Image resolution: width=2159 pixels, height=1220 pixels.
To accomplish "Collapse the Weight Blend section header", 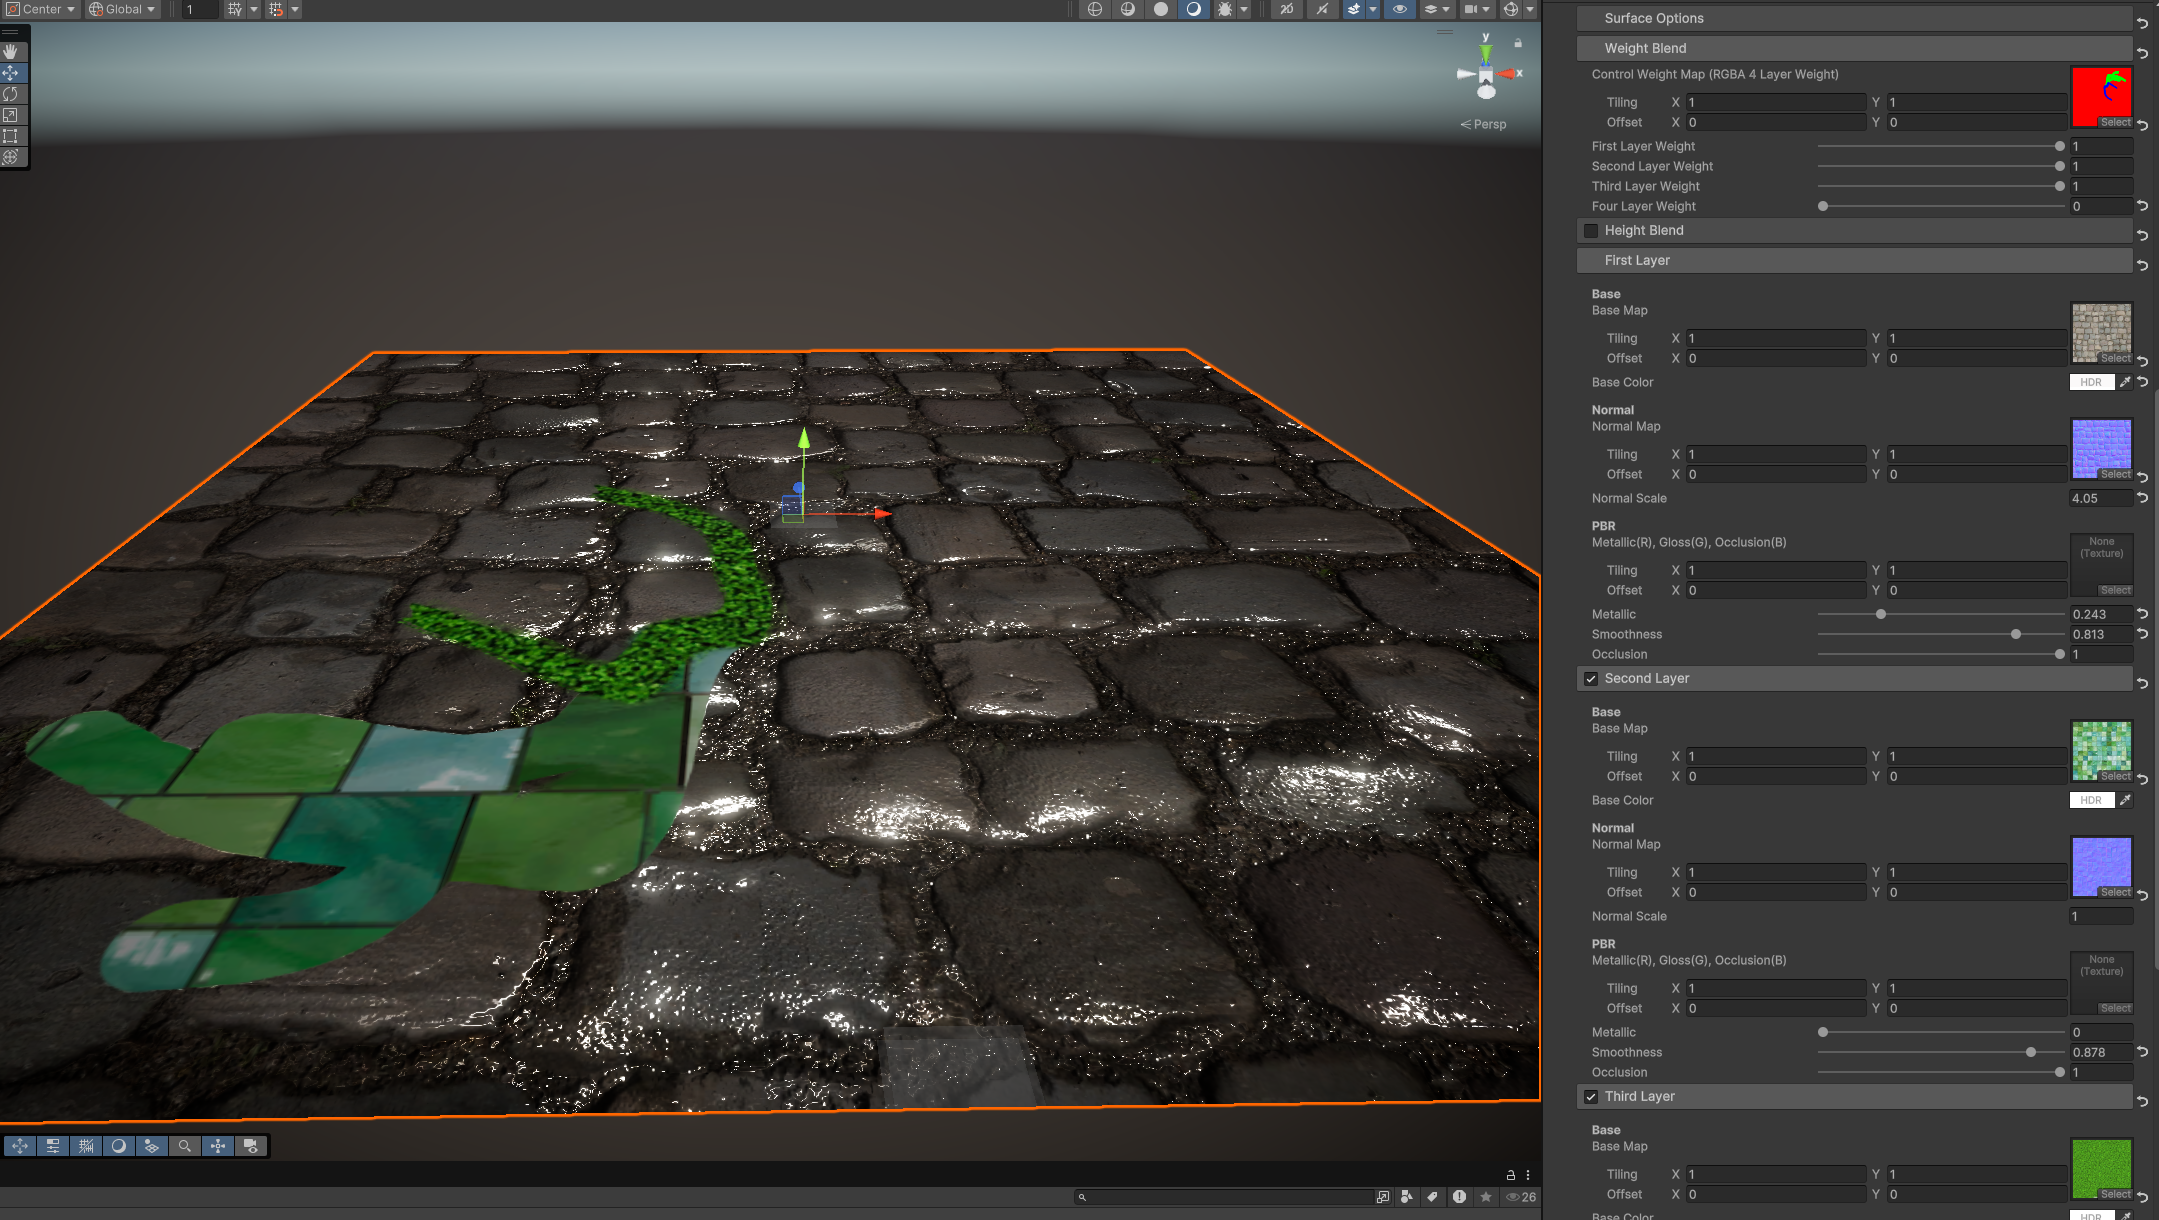I will [x=1645, y=48].
